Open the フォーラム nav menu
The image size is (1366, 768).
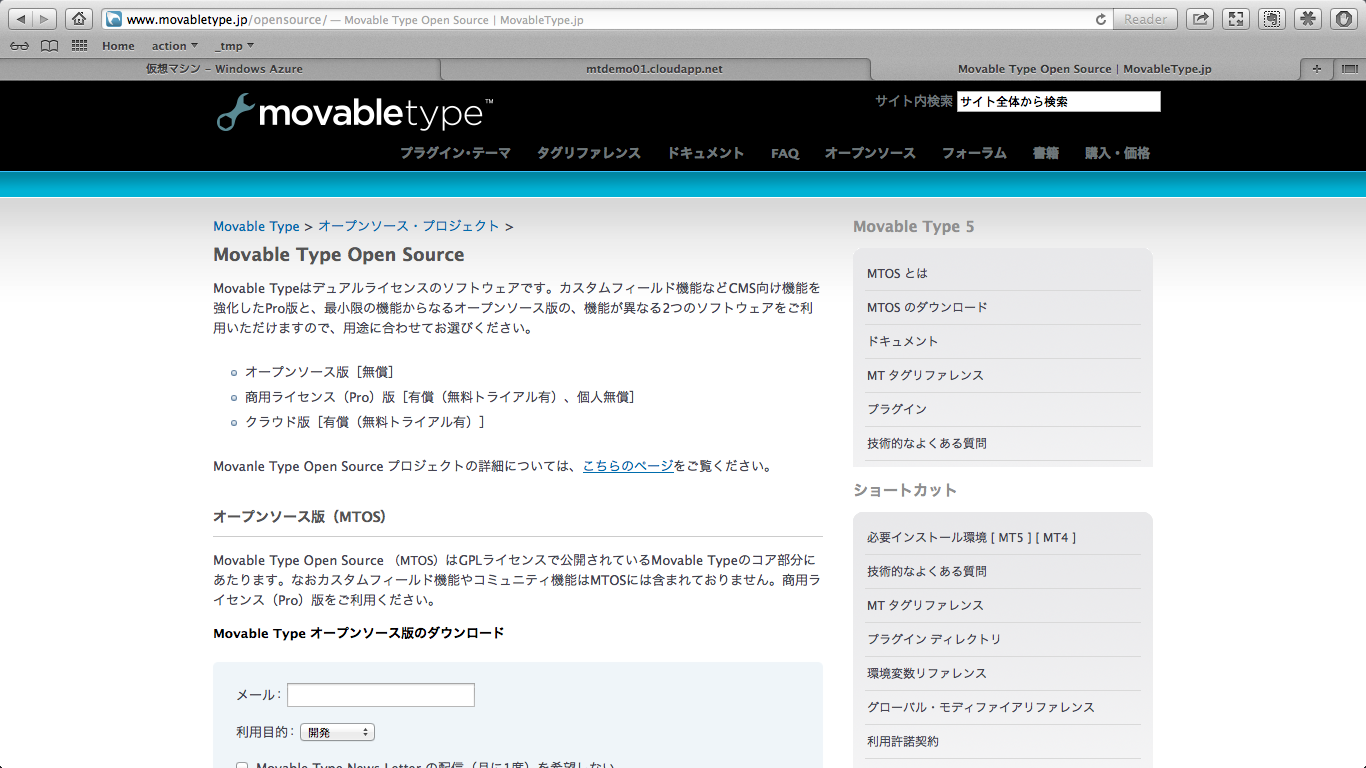(x=974, y=153)
